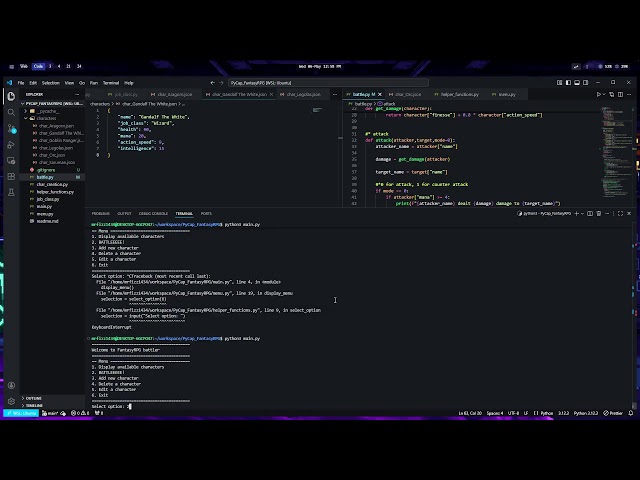Open the Source Control view
Screen dimensions: 640x480
pos(11,129)
